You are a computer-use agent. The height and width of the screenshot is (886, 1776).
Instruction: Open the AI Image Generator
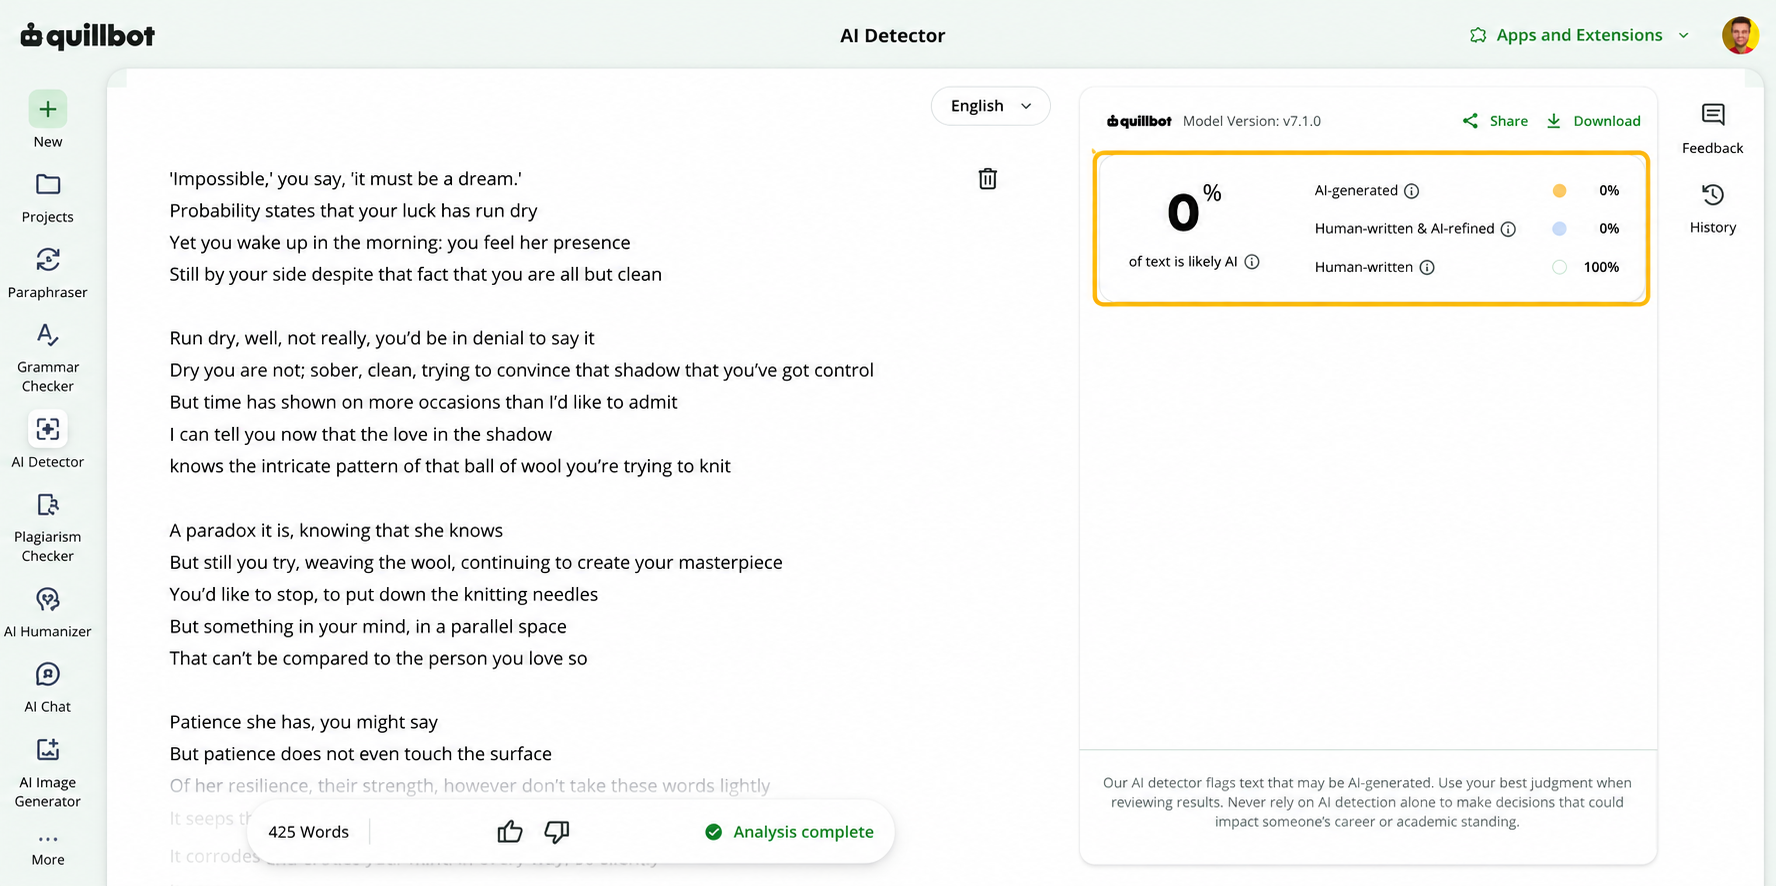(x=47, y=772)
